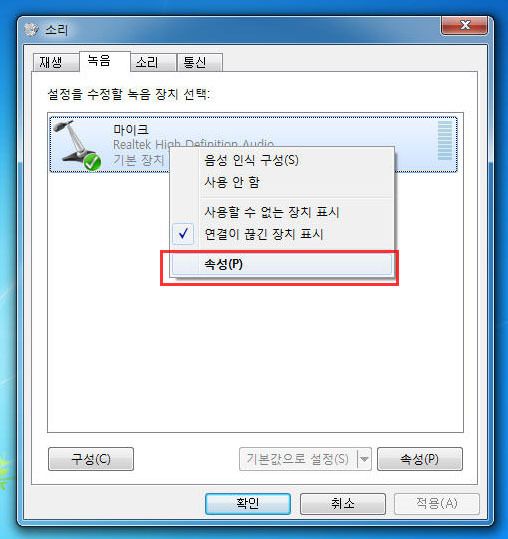Click the green default-device checkmark badge
This screenshot has width=508, height=539.
click(x=92, y=162)
